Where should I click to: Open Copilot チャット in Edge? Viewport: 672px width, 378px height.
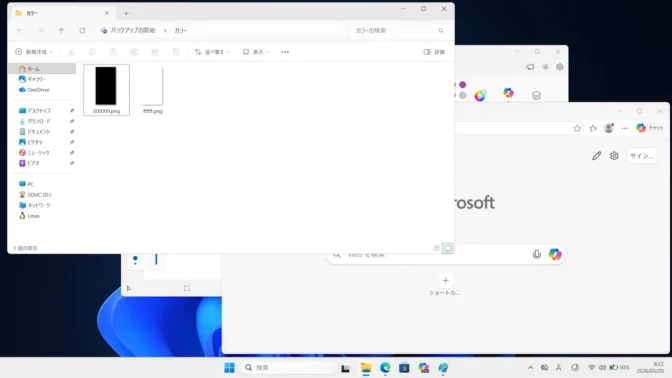click(x=650, y=128)
